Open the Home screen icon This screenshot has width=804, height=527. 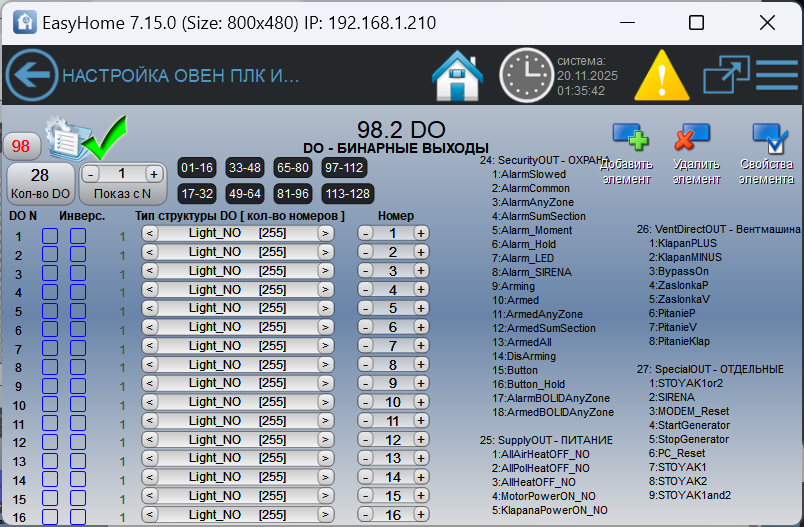[x=458, y=76]
